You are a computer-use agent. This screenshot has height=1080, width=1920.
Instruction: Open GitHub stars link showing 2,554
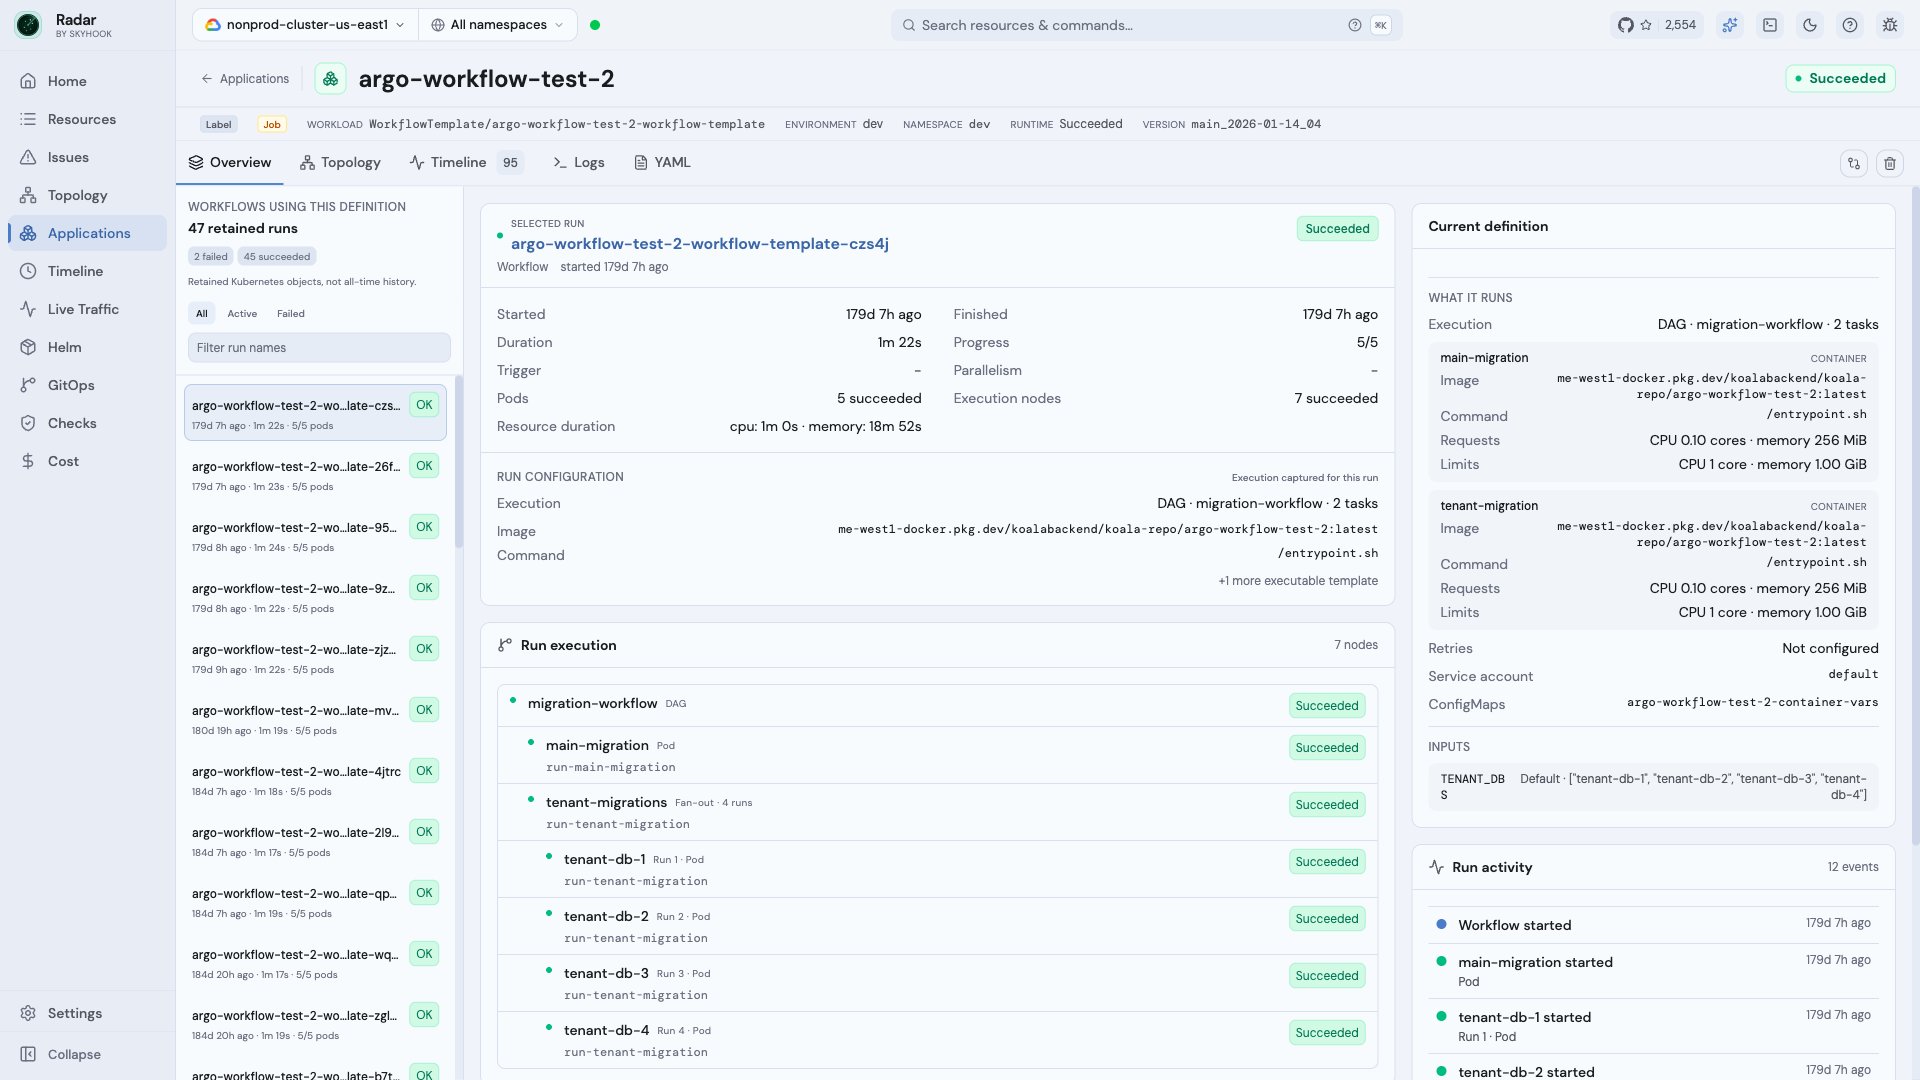click(x=1657, y=25)
